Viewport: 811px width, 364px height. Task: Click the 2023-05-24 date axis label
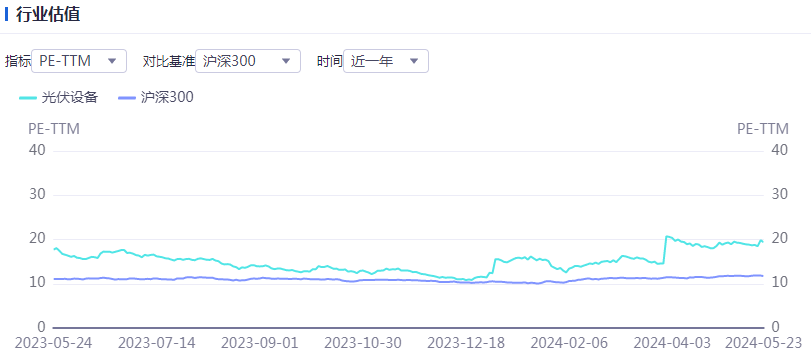click(53, 343)
